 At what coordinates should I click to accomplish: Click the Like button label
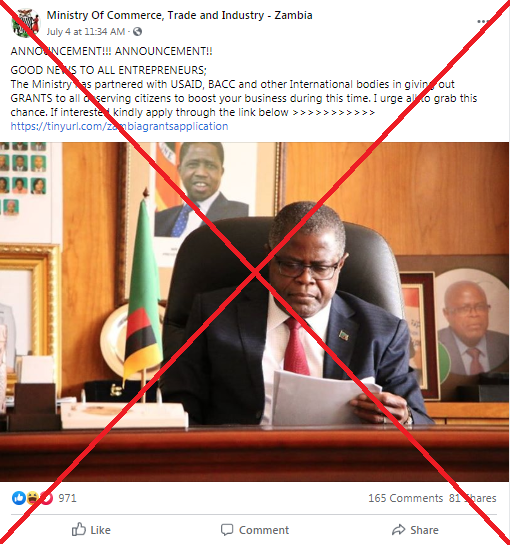[x=100, y=530]
